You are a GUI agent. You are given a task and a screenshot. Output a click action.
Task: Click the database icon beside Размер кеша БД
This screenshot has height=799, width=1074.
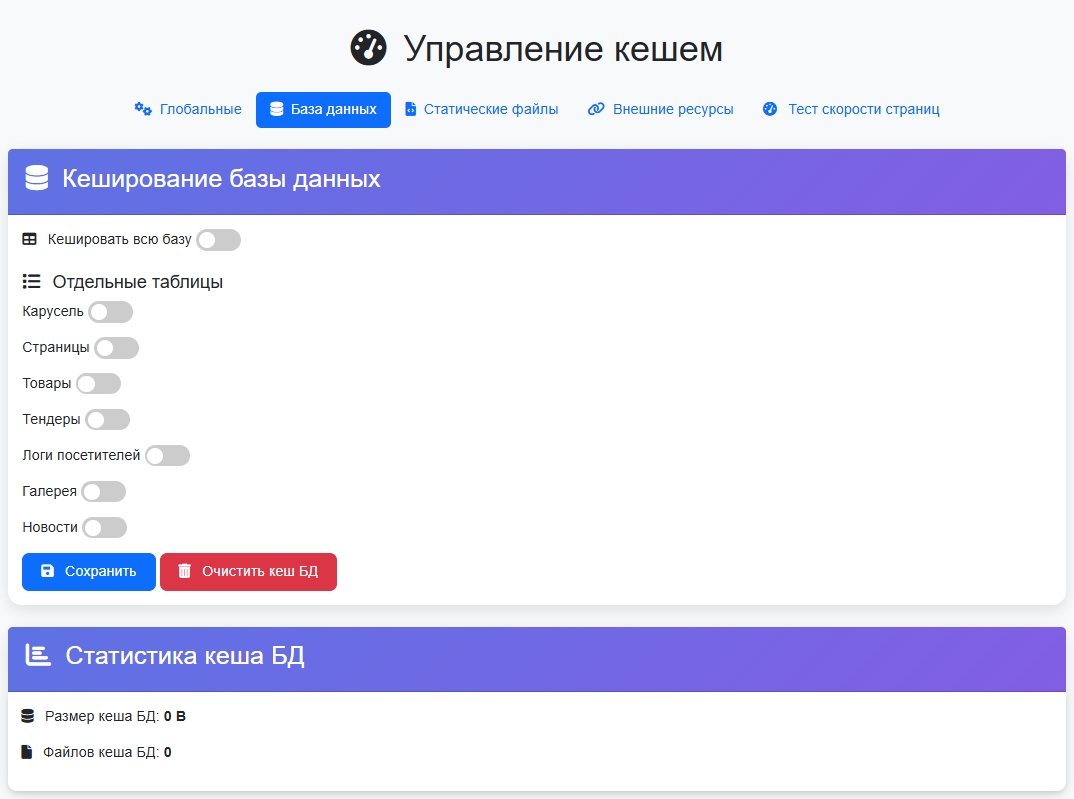(x=28, y=715)
